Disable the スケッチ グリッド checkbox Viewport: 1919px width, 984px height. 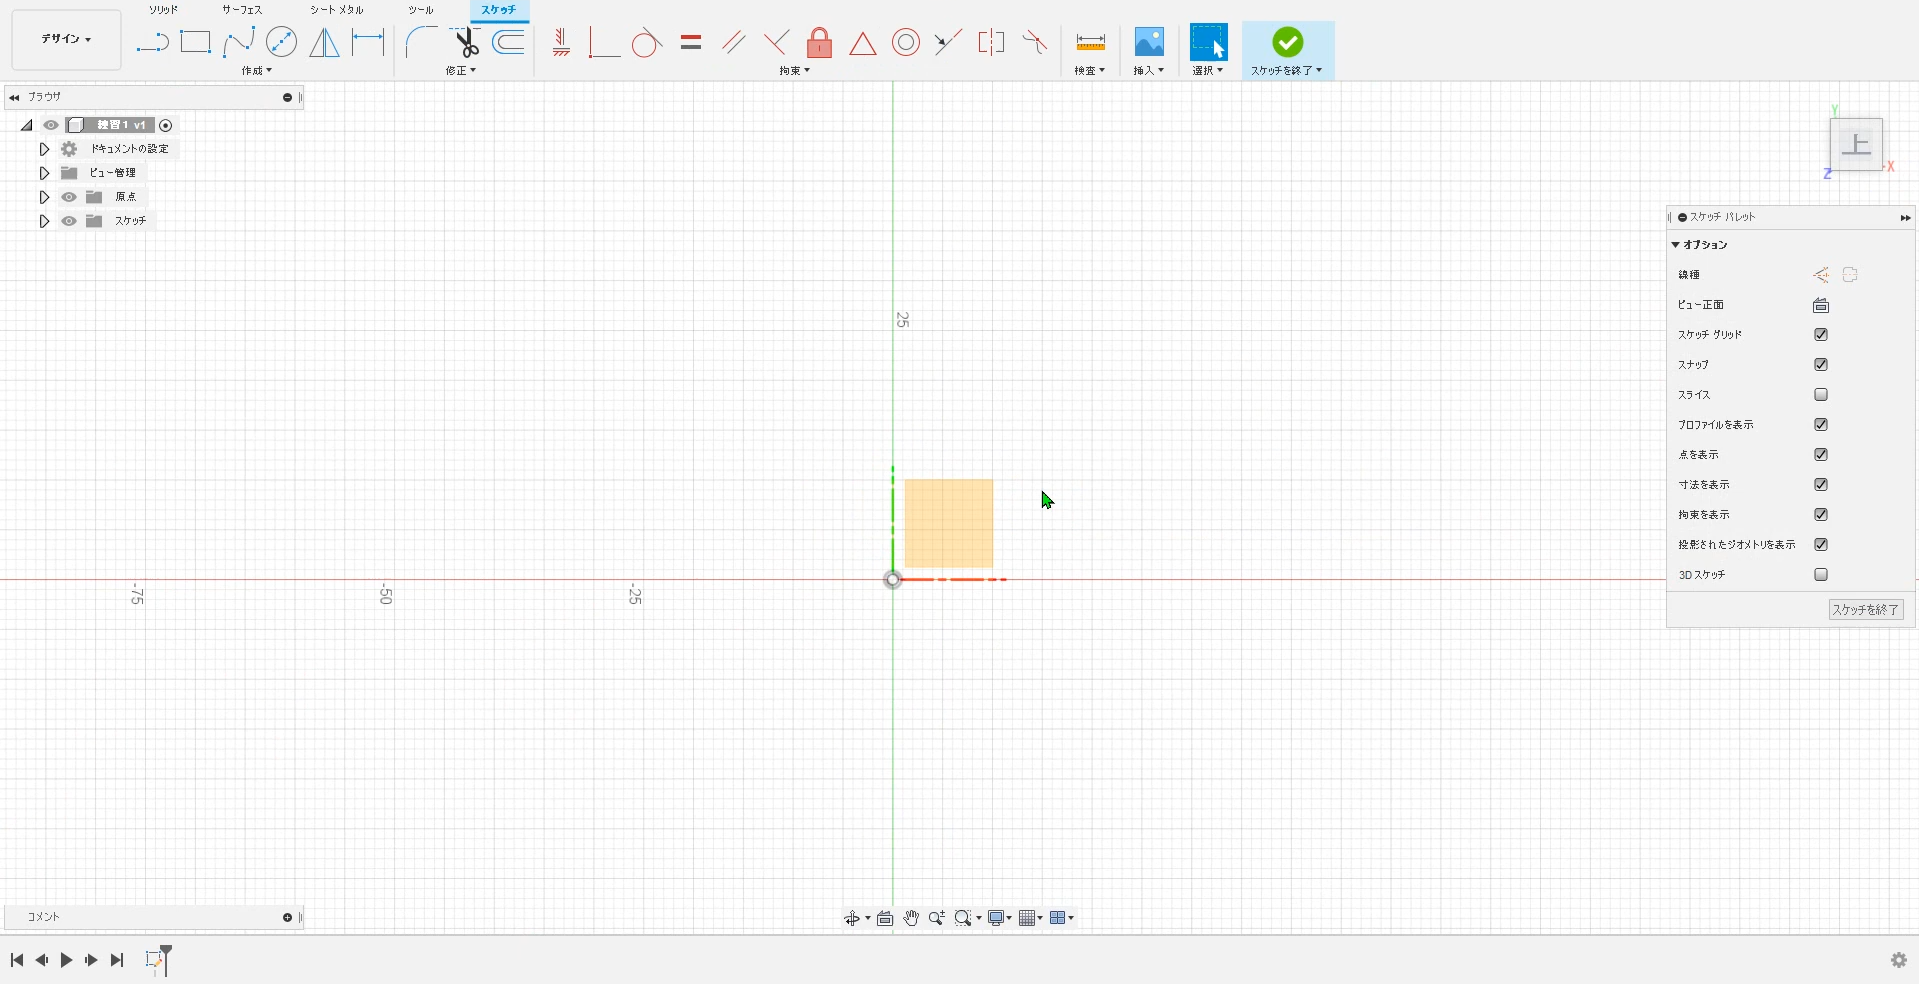point(1820,335)
